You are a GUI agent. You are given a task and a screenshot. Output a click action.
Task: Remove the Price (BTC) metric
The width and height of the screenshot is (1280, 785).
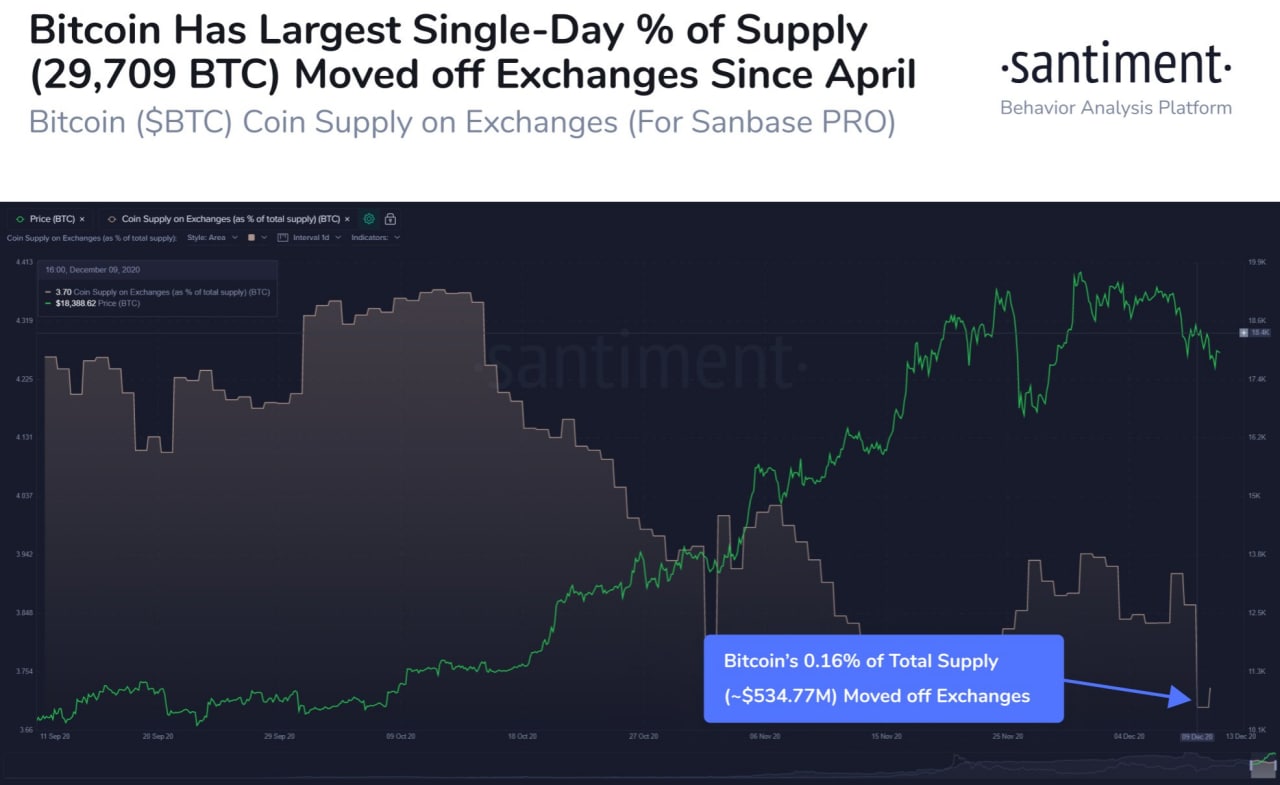(x=82, y=218)
